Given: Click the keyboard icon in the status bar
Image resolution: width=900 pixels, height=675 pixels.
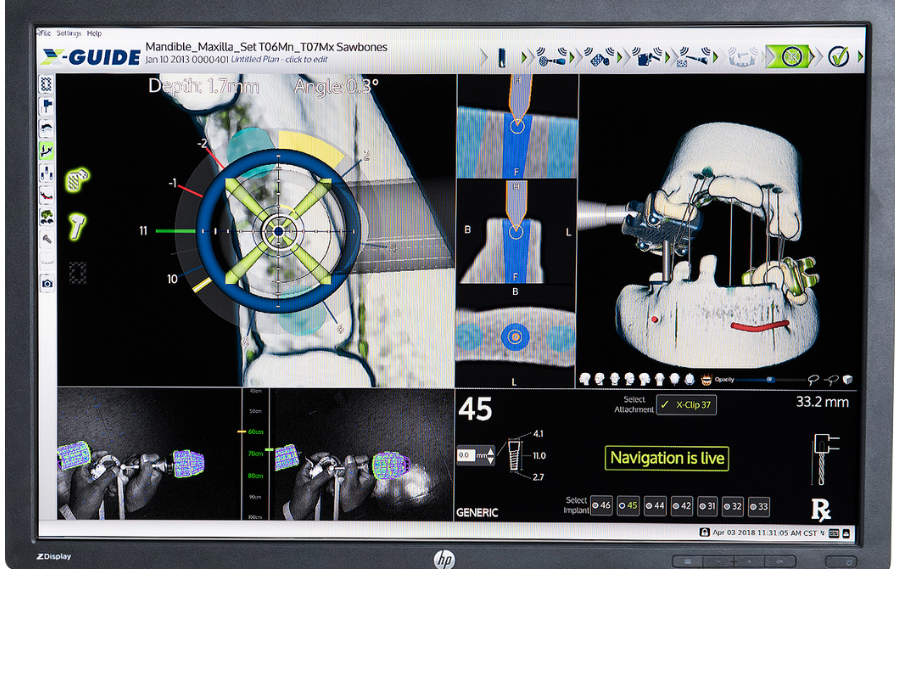Looking at the screenshot, I should coord(834,533).
